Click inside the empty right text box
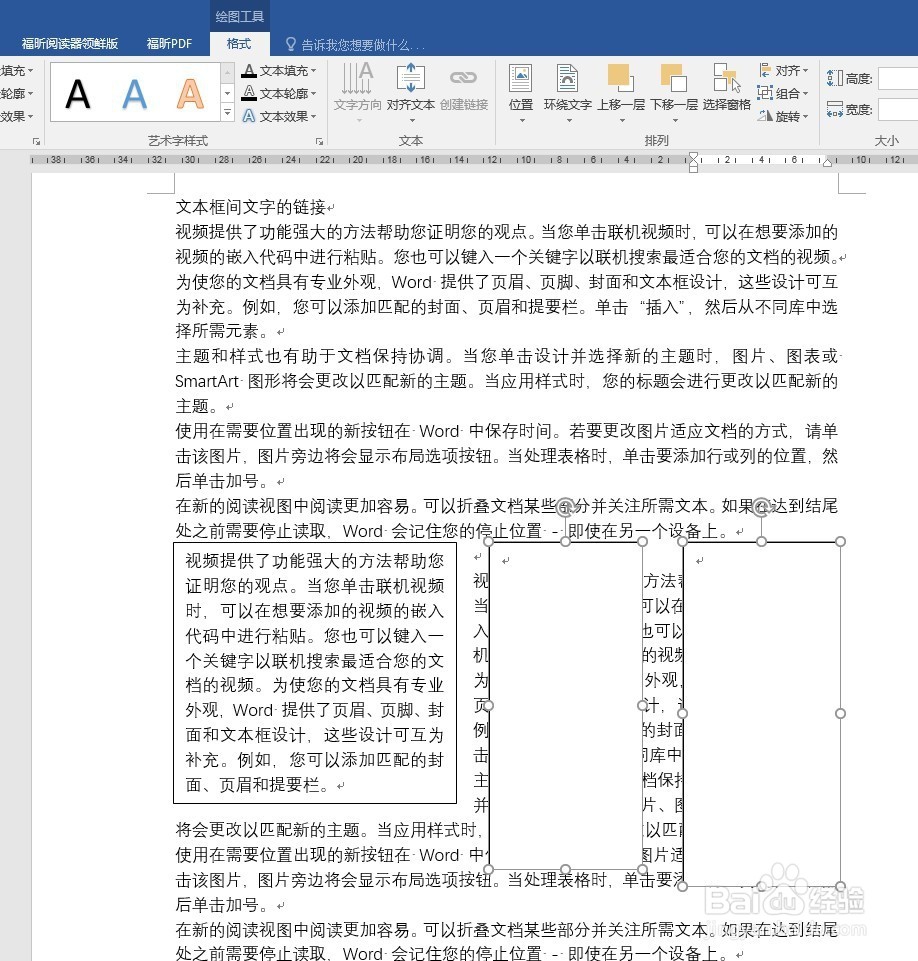Viewport: 918px width, 961px height. (x=761, y=714)
